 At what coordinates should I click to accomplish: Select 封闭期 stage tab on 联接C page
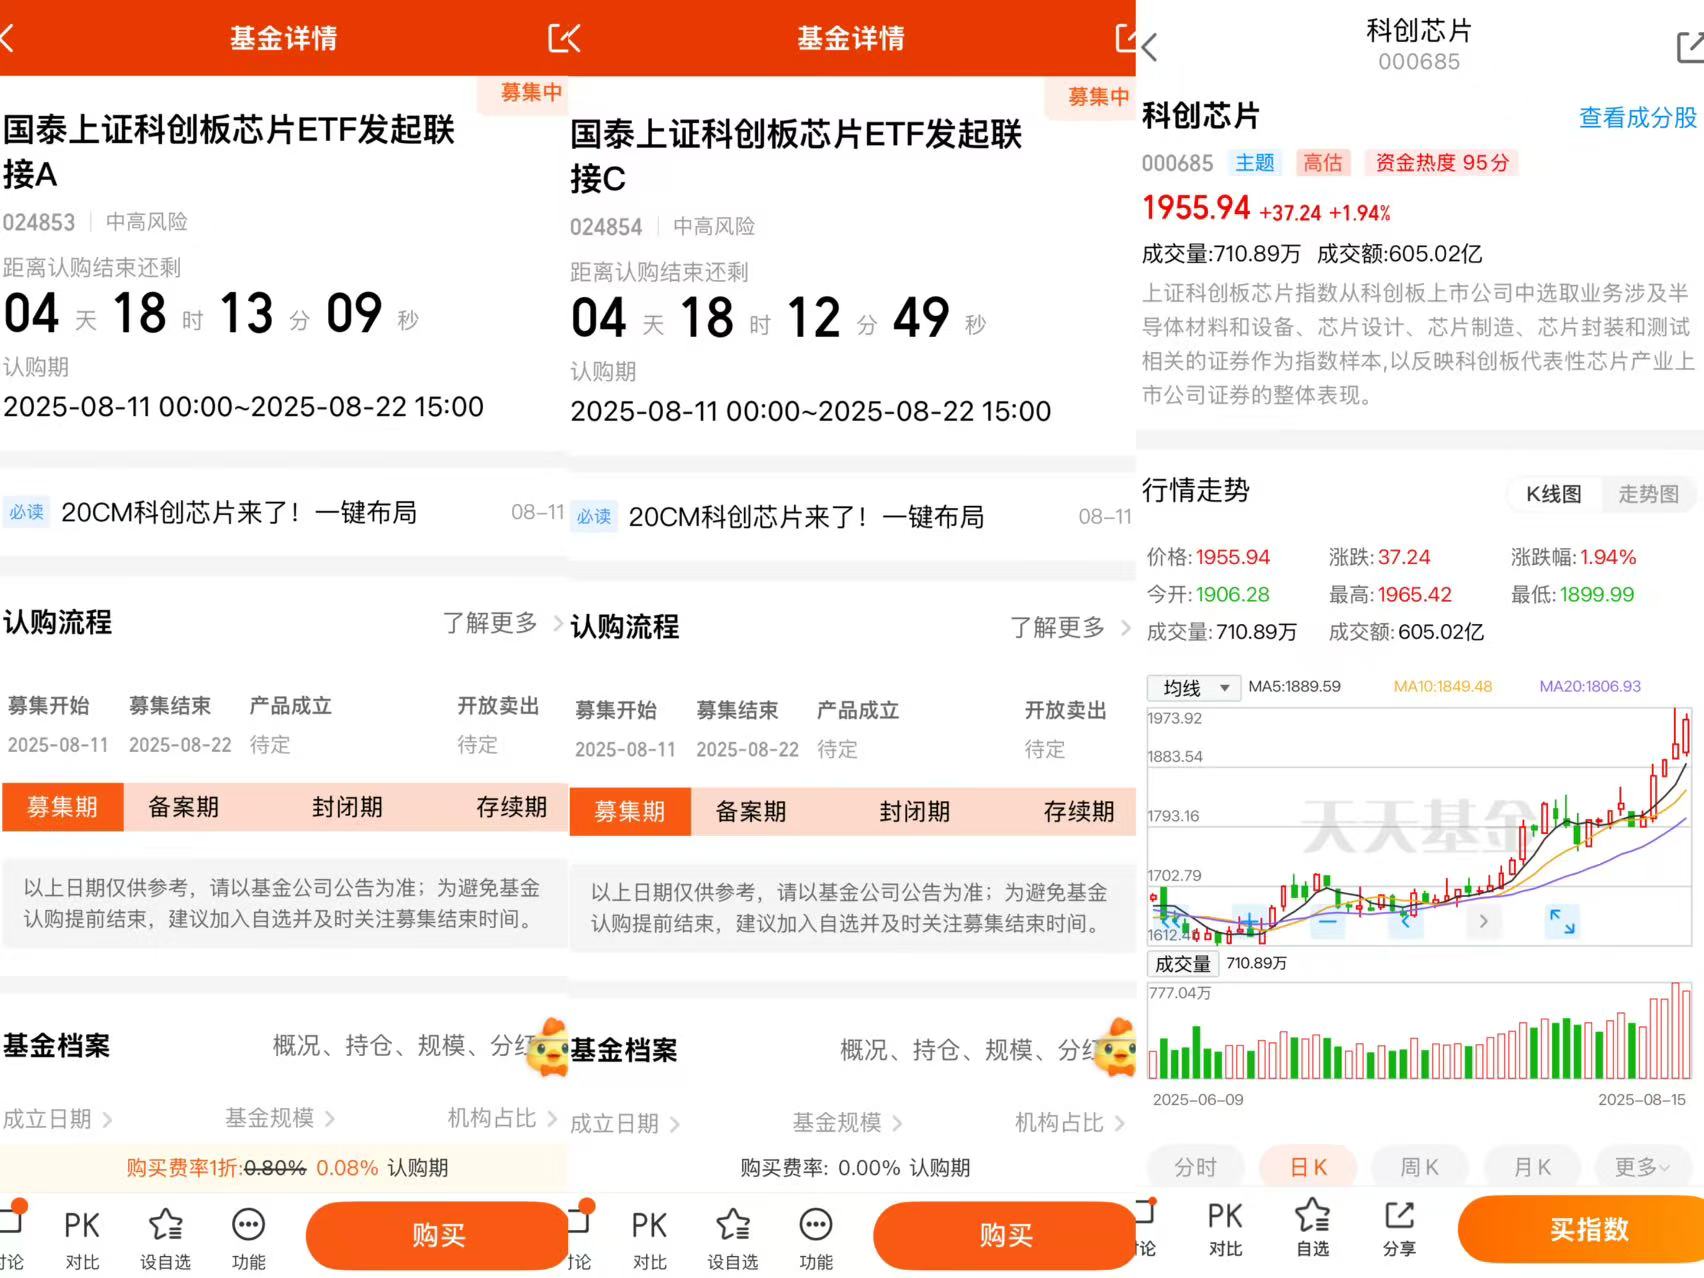[x=914, y=811]
